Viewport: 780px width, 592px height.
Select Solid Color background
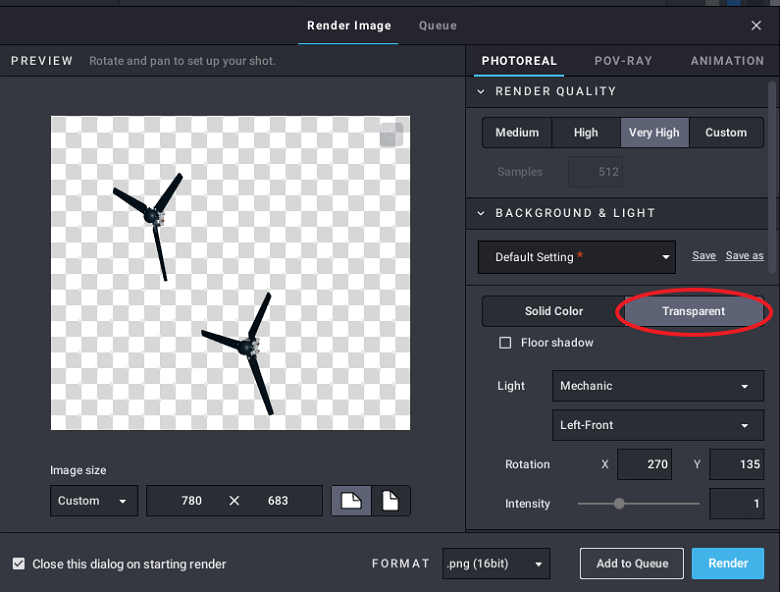click(x=554, y=311)
